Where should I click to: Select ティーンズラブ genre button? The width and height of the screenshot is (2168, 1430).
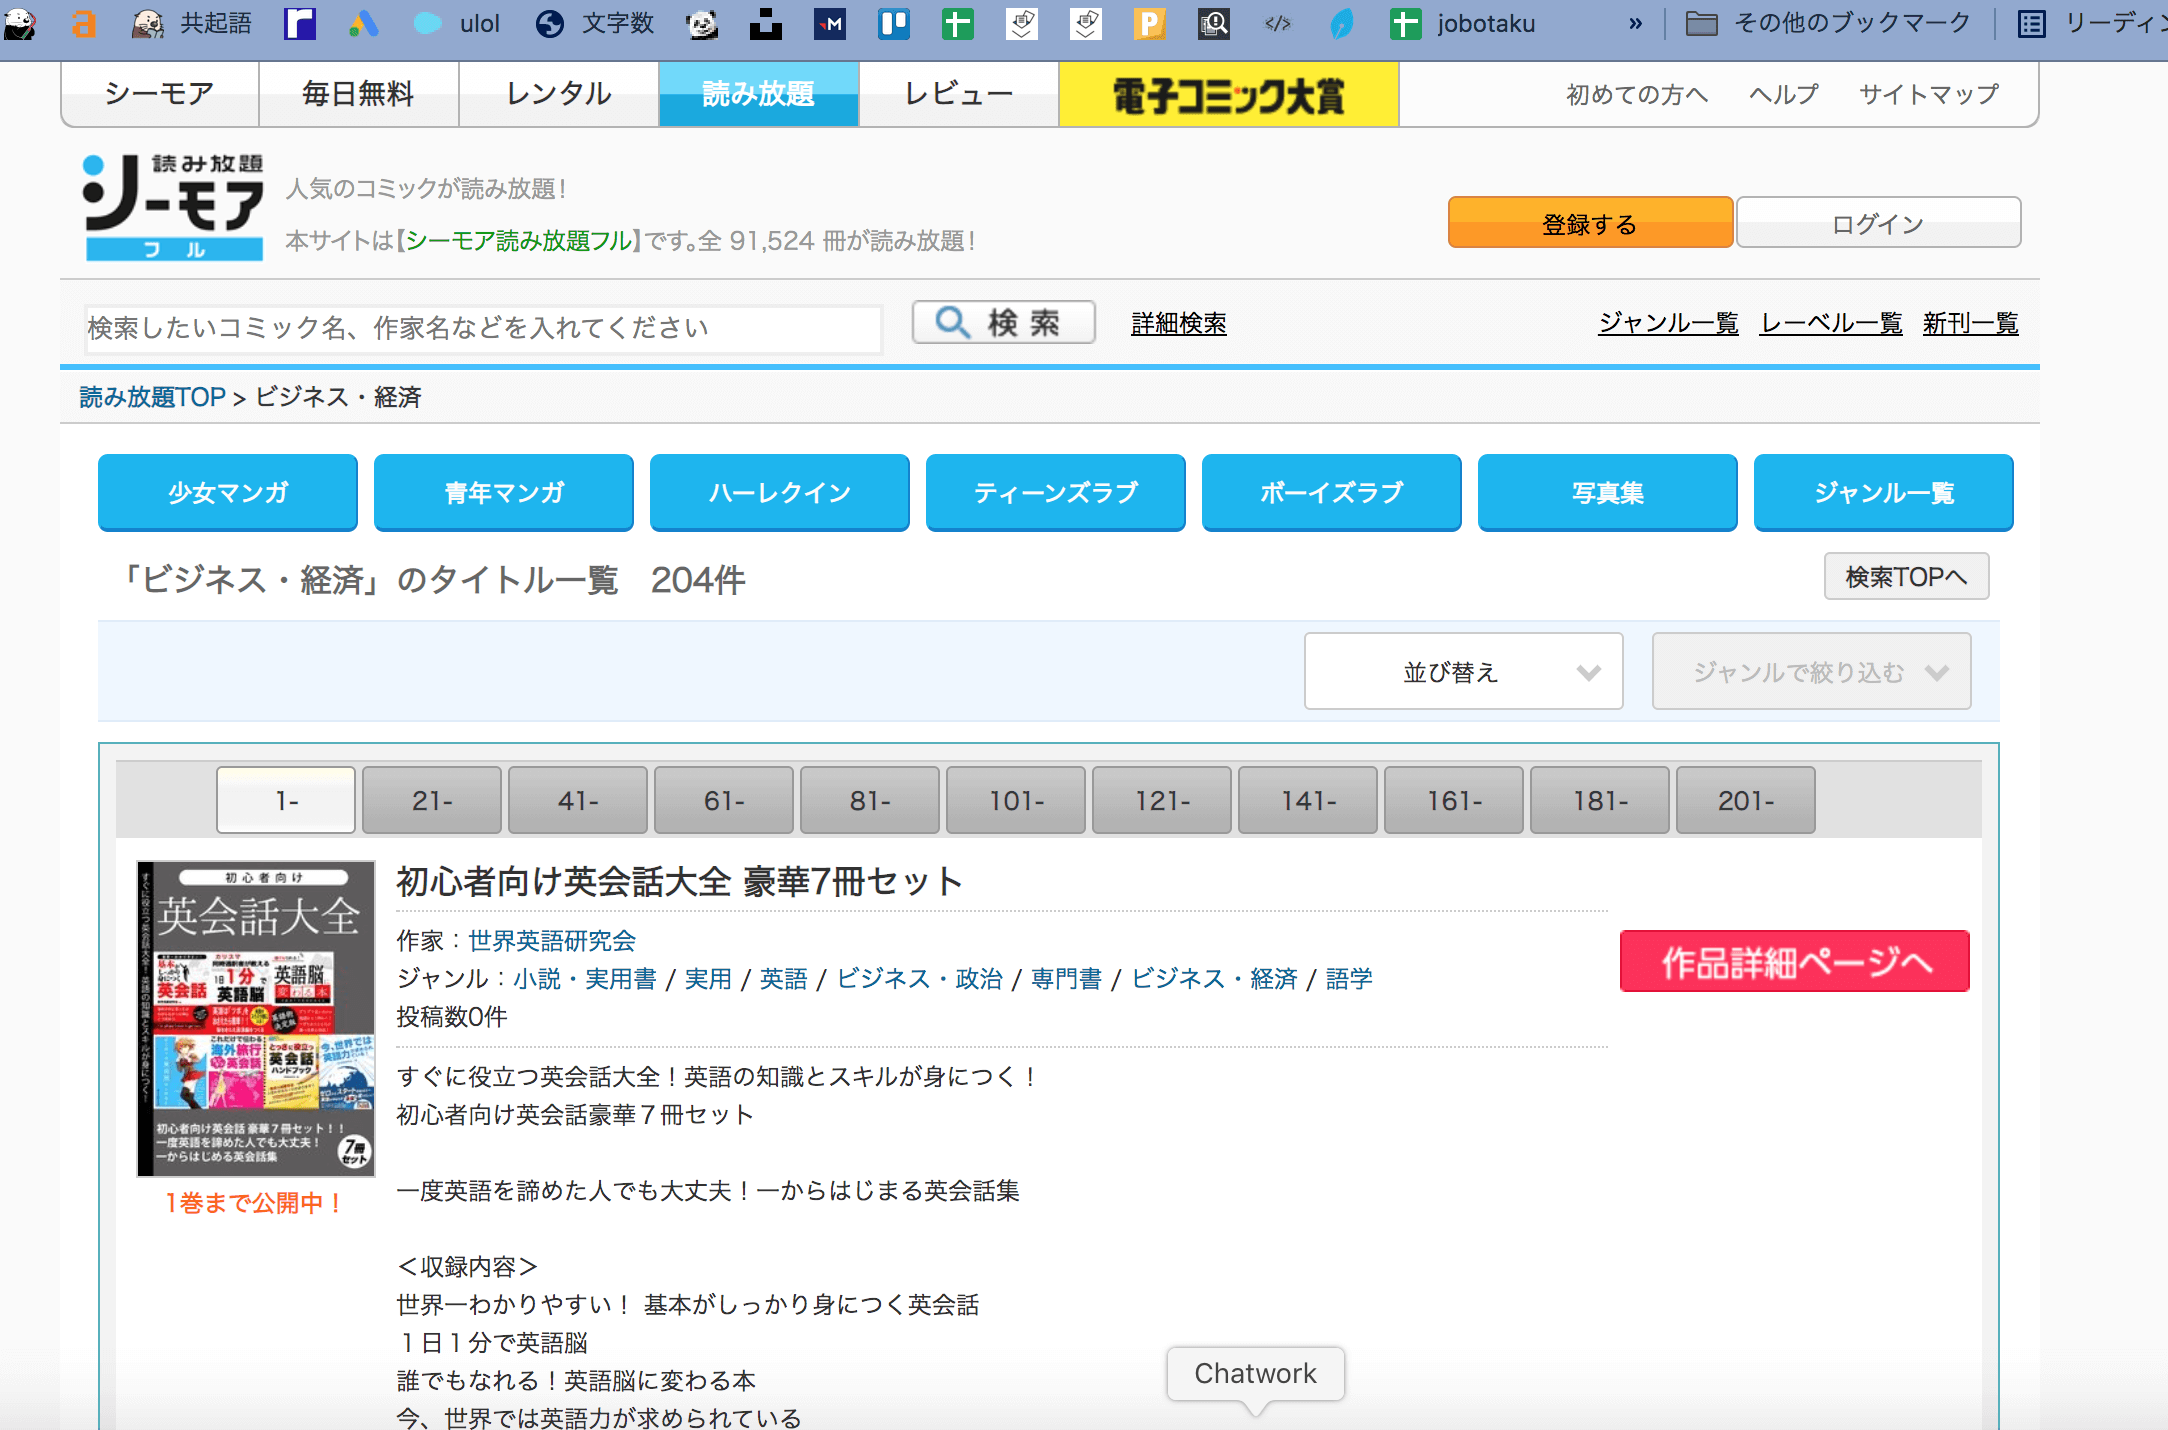coord(1056,492)
